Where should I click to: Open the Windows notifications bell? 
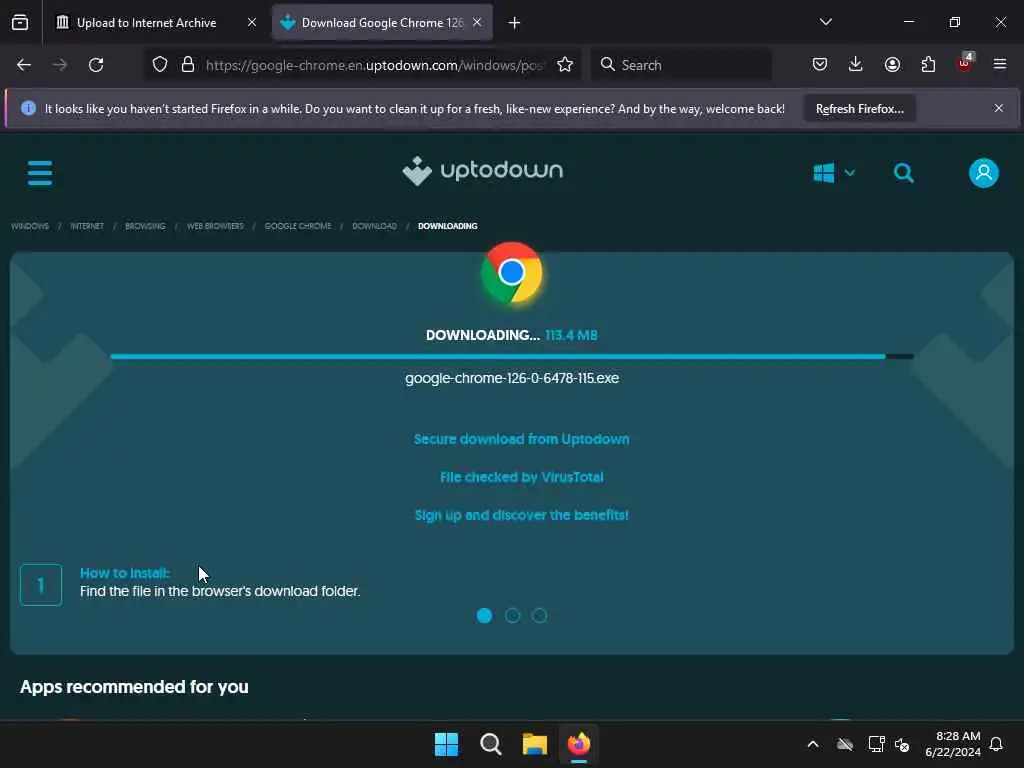point(996,744)
